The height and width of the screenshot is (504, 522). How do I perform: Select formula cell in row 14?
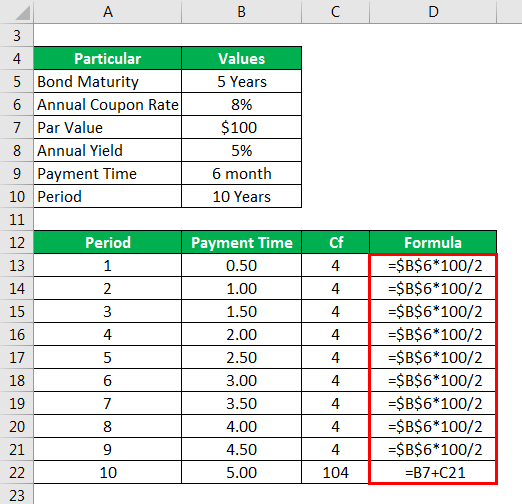click(433, 288)
